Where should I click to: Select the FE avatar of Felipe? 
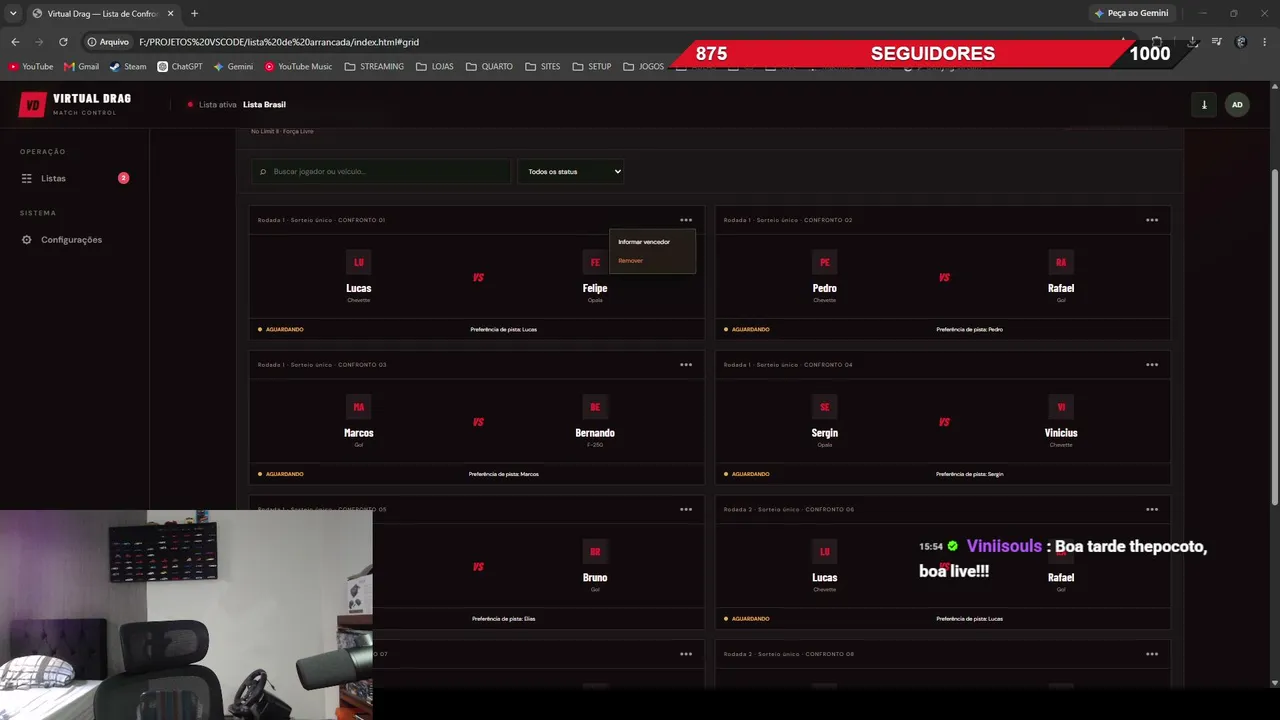pos(595,263)
